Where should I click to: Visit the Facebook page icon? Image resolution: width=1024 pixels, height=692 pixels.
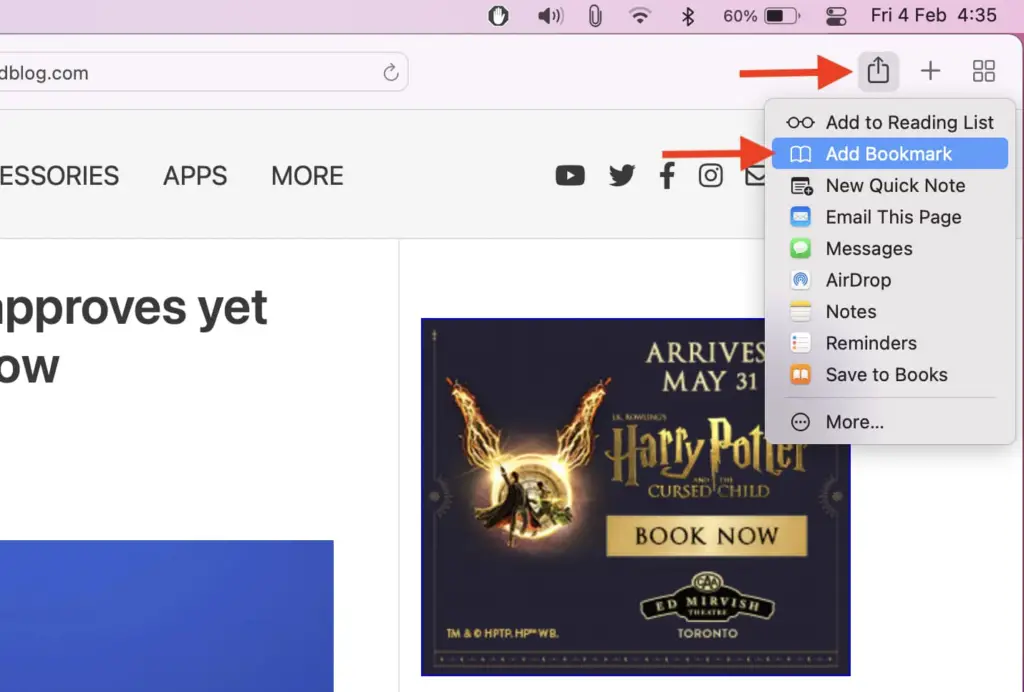tap(667, 175)
